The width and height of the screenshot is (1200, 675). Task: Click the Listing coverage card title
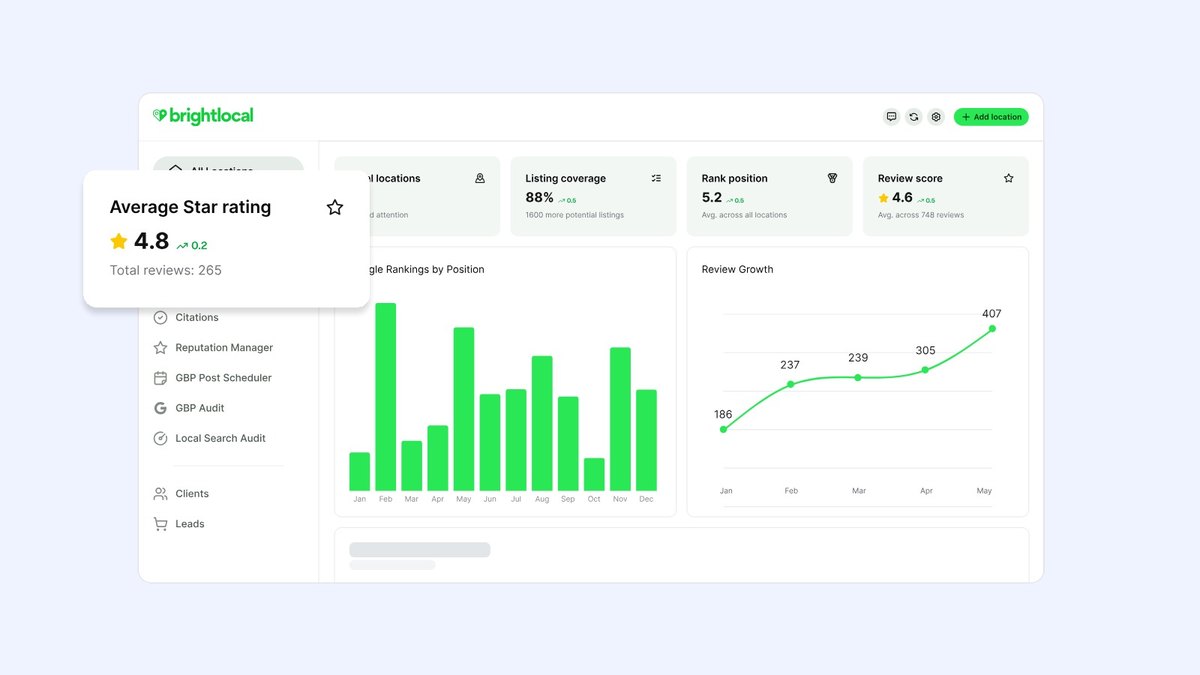coord(566,178)
